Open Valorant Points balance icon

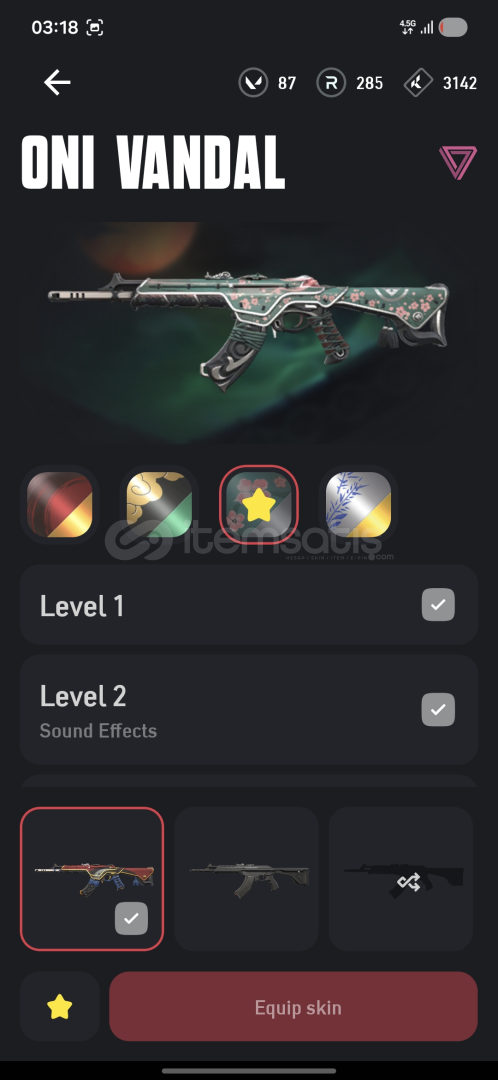click(x=253, y=83)
